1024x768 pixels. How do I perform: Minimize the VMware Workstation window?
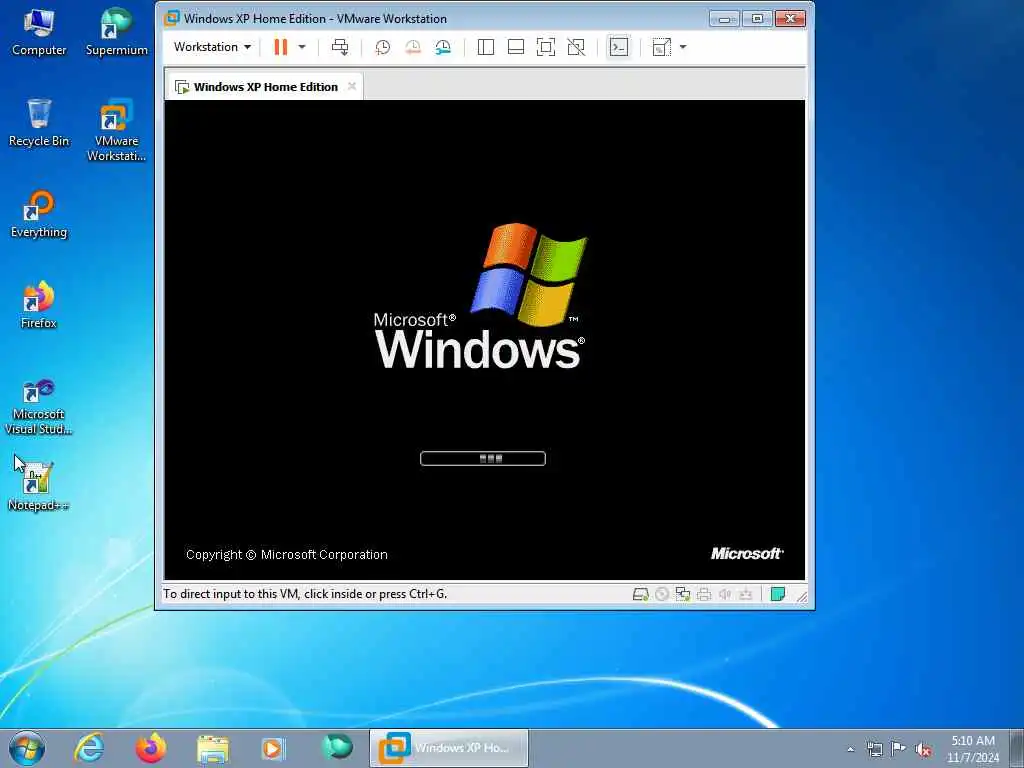pos(724,19)
